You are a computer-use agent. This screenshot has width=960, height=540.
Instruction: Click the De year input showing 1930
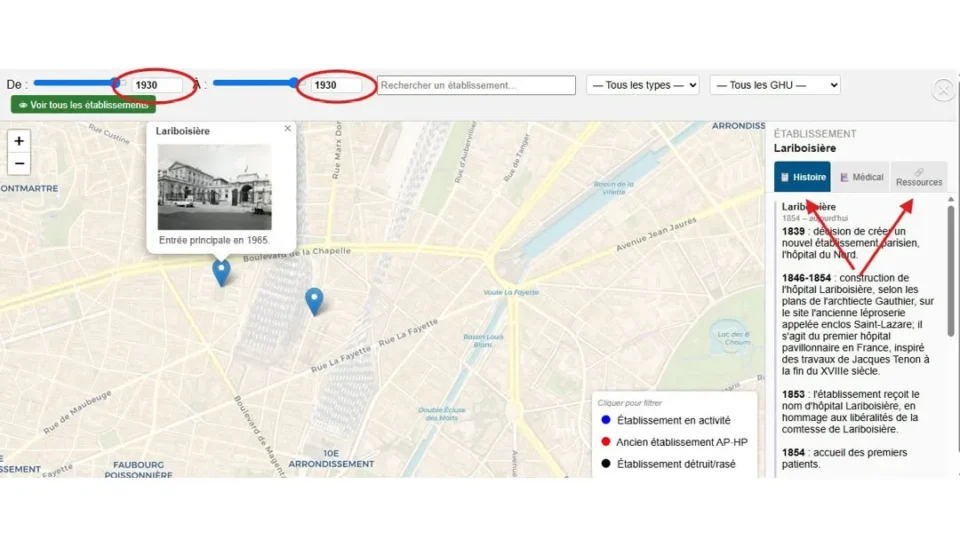[157, 85]
